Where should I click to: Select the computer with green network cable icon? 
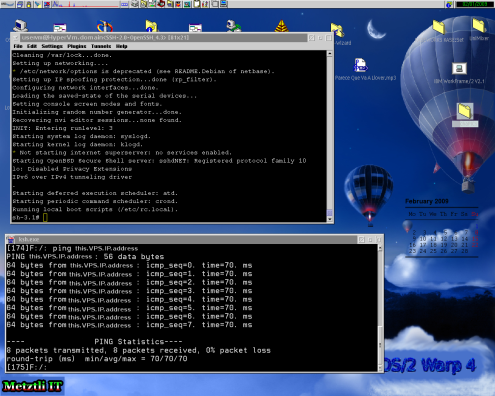point(233,26)
